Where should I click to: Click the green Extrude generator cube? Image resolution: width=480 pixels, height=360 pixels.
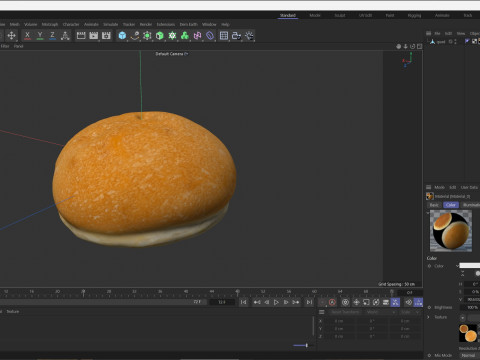(x=160, y=36)
